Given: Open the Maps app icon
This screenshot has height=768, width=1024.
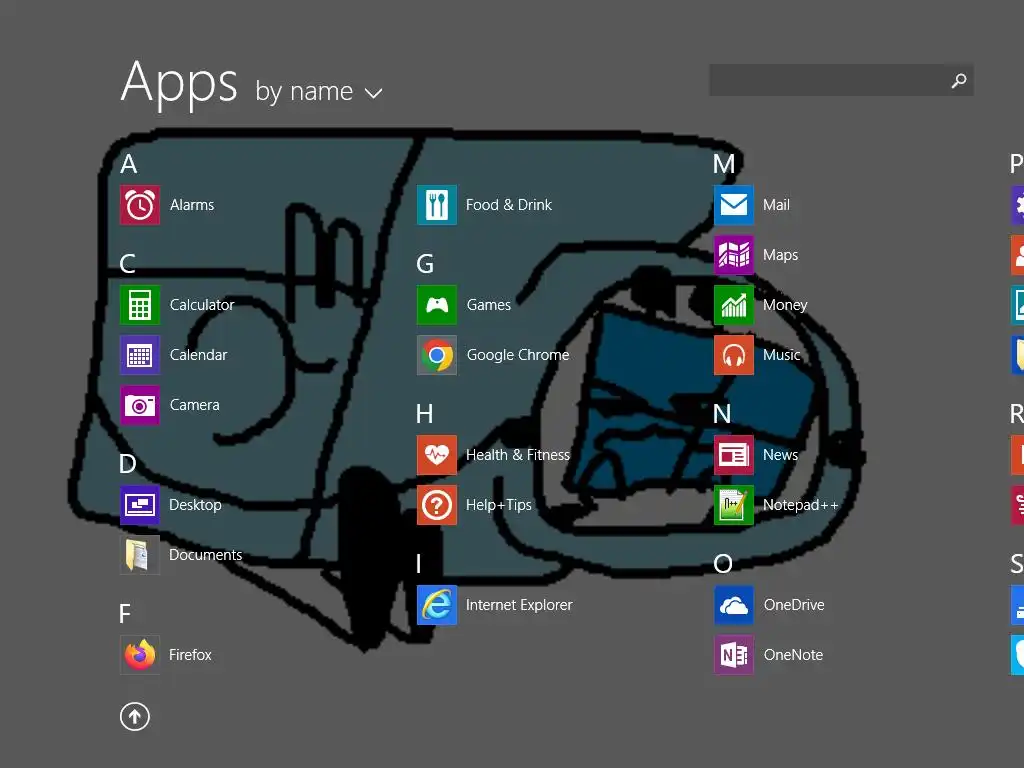Looking at the screenshot, I should coord(734,255).
